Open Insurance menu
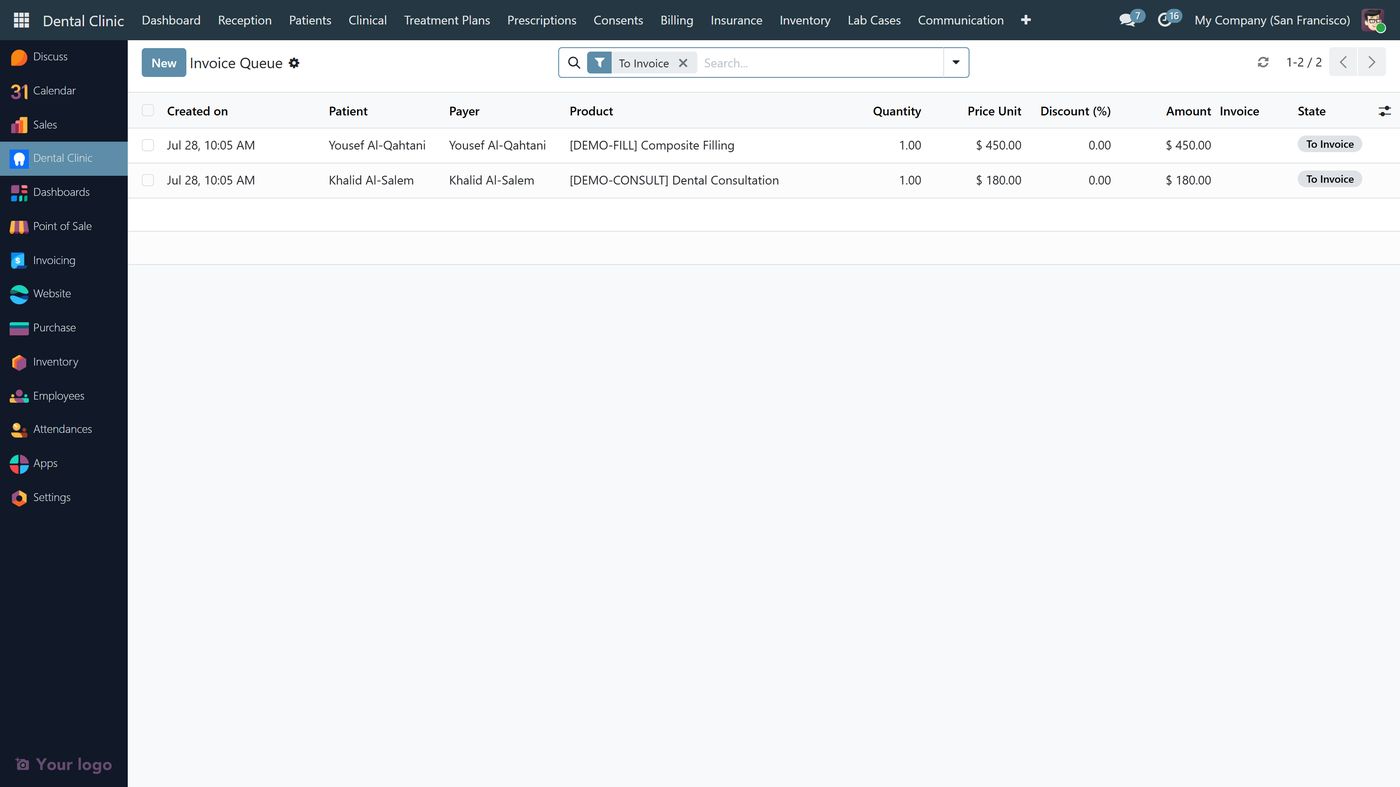Viewport: 1400px width, 787px height. pyautogui.click(x=736, y=20)
